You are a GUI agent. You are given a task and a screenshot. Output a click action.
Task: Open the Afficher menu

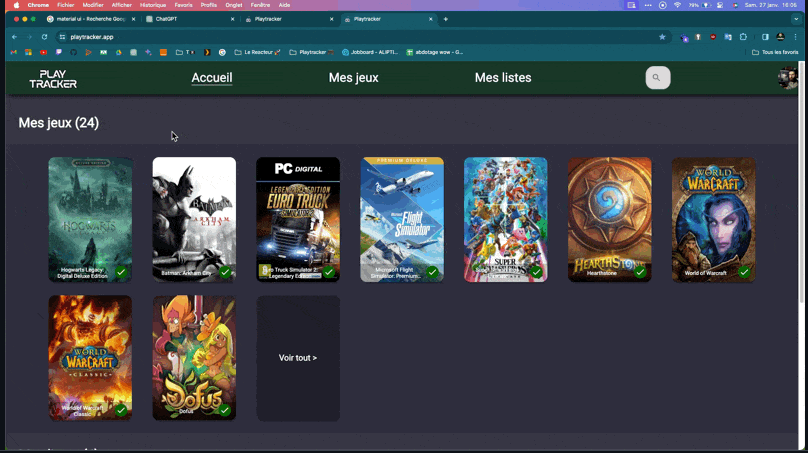coord(122,5)
